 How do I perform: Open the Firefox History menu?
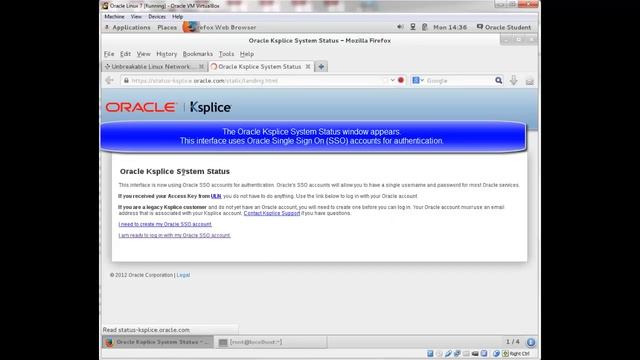(167, 54)
